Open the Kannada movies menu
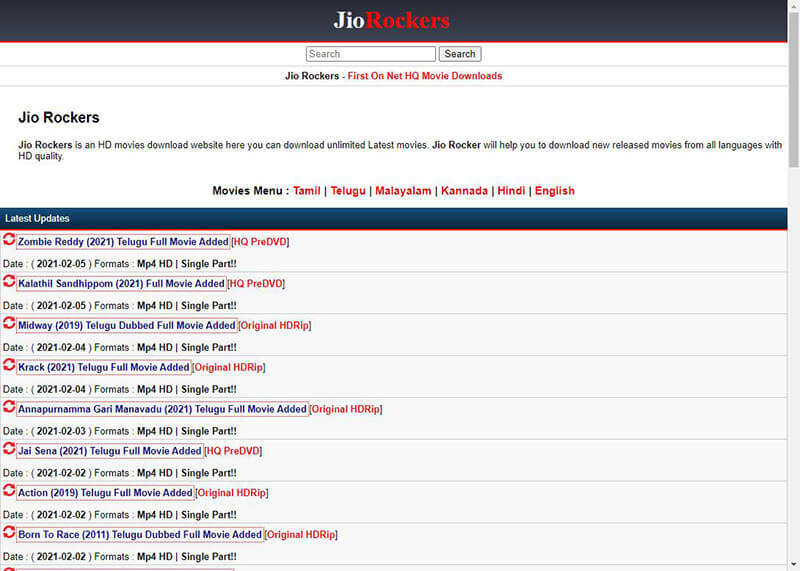800x571 pixels. (464, 191)
